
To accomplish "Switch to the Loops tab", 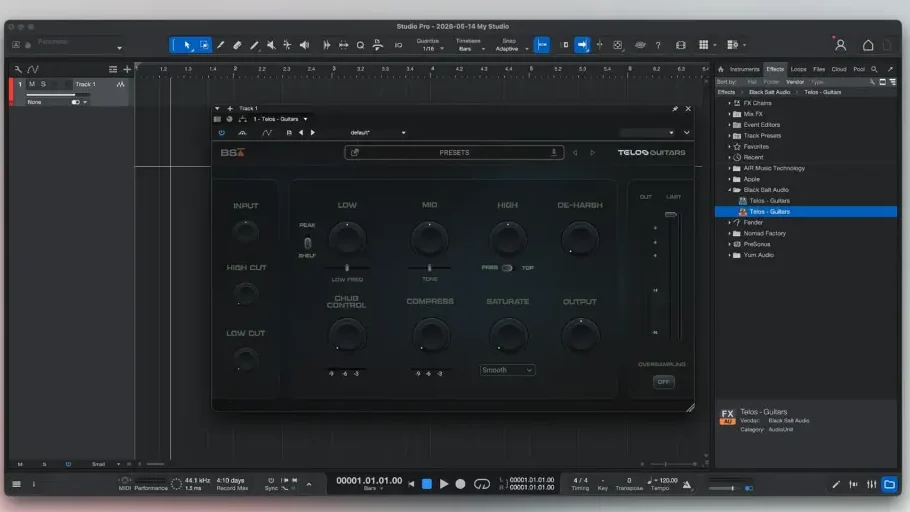I will pos(799,69).
